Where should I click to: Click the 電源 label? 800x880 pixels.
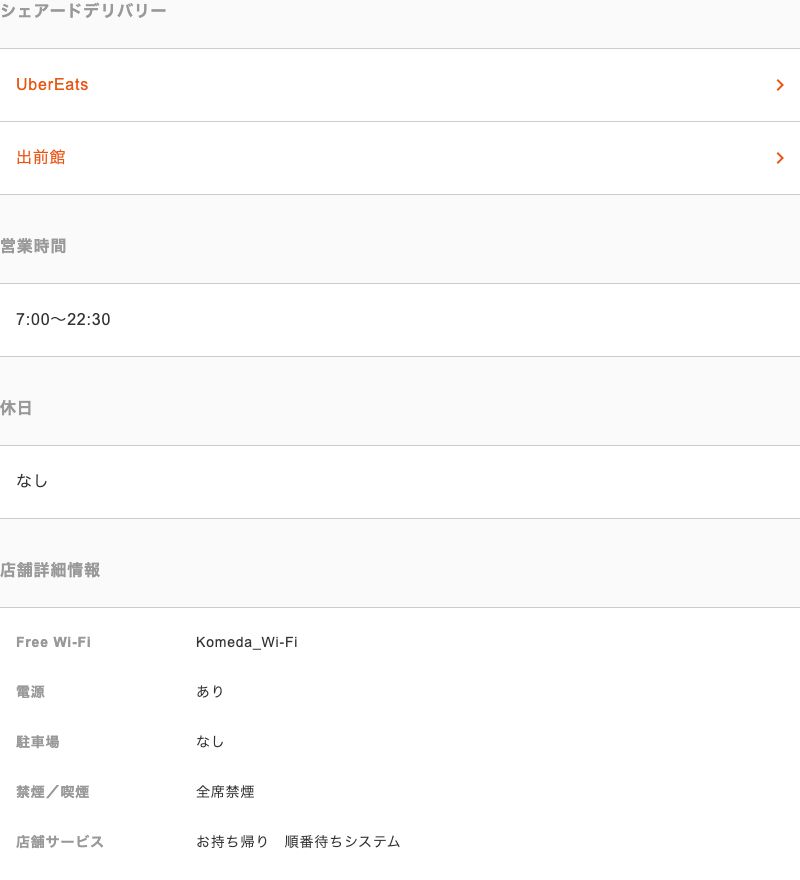[x=30, y=692]
